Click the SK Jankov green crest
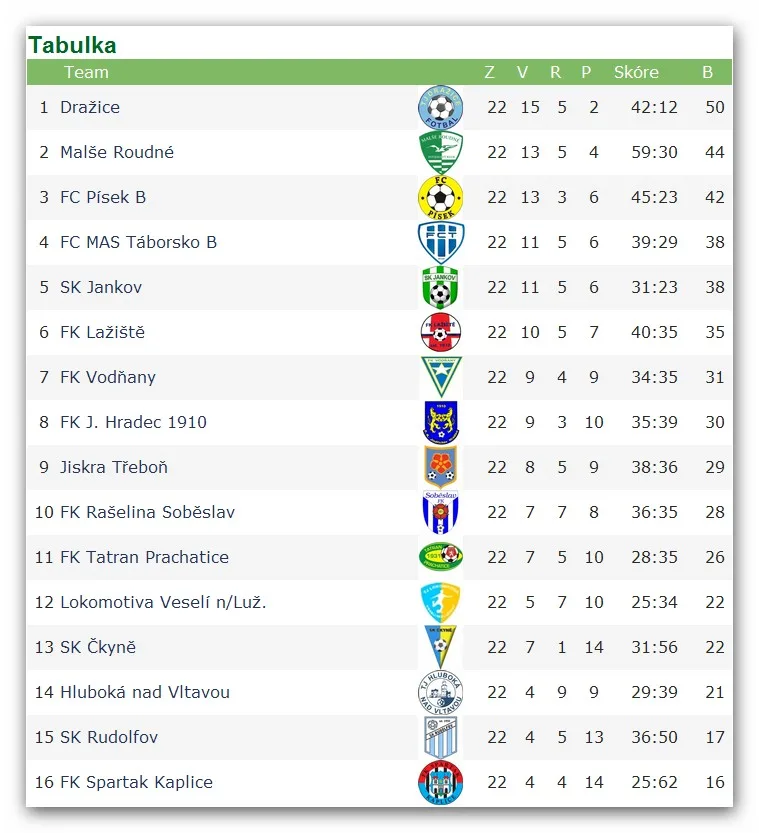Viewport: 759px width, 833px height. pos(440,287)
